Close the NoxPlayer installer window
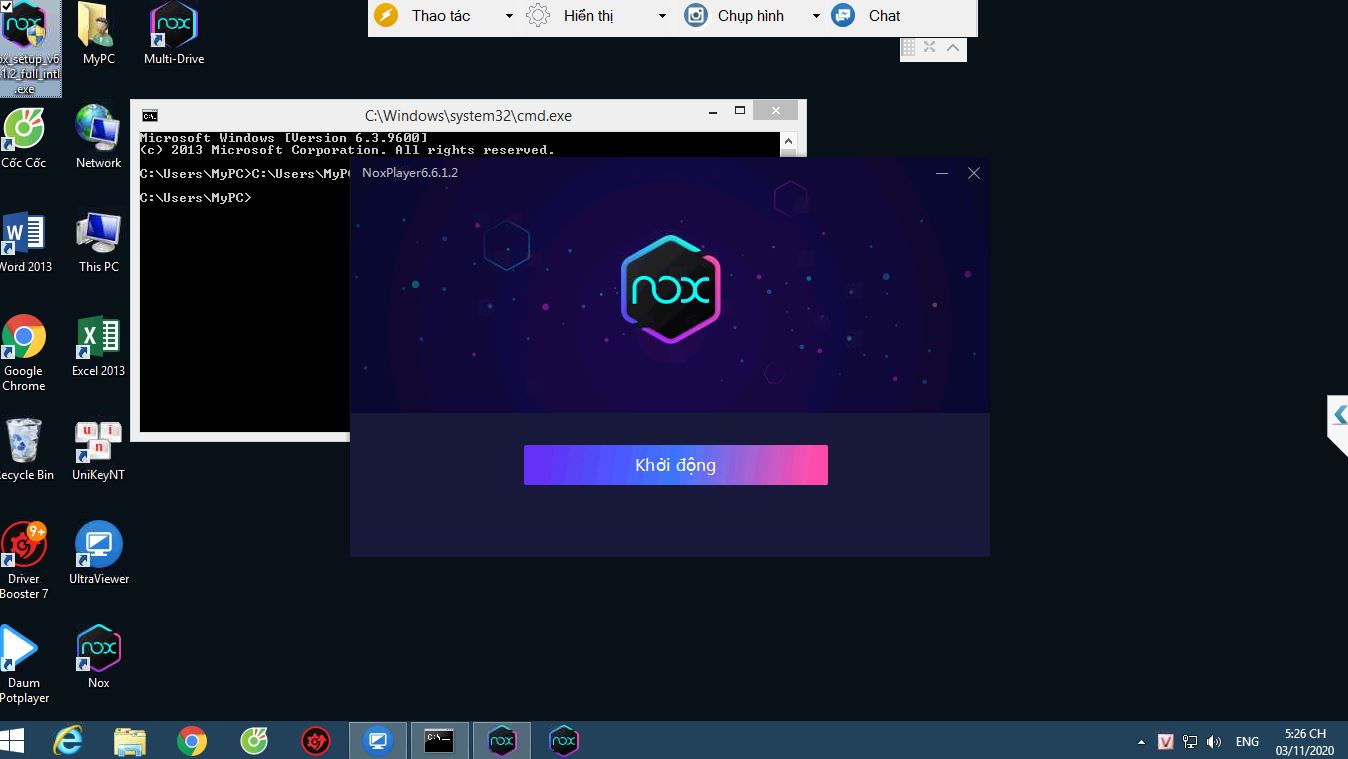This screenshot has height=759, width=1348. [974, 173]
